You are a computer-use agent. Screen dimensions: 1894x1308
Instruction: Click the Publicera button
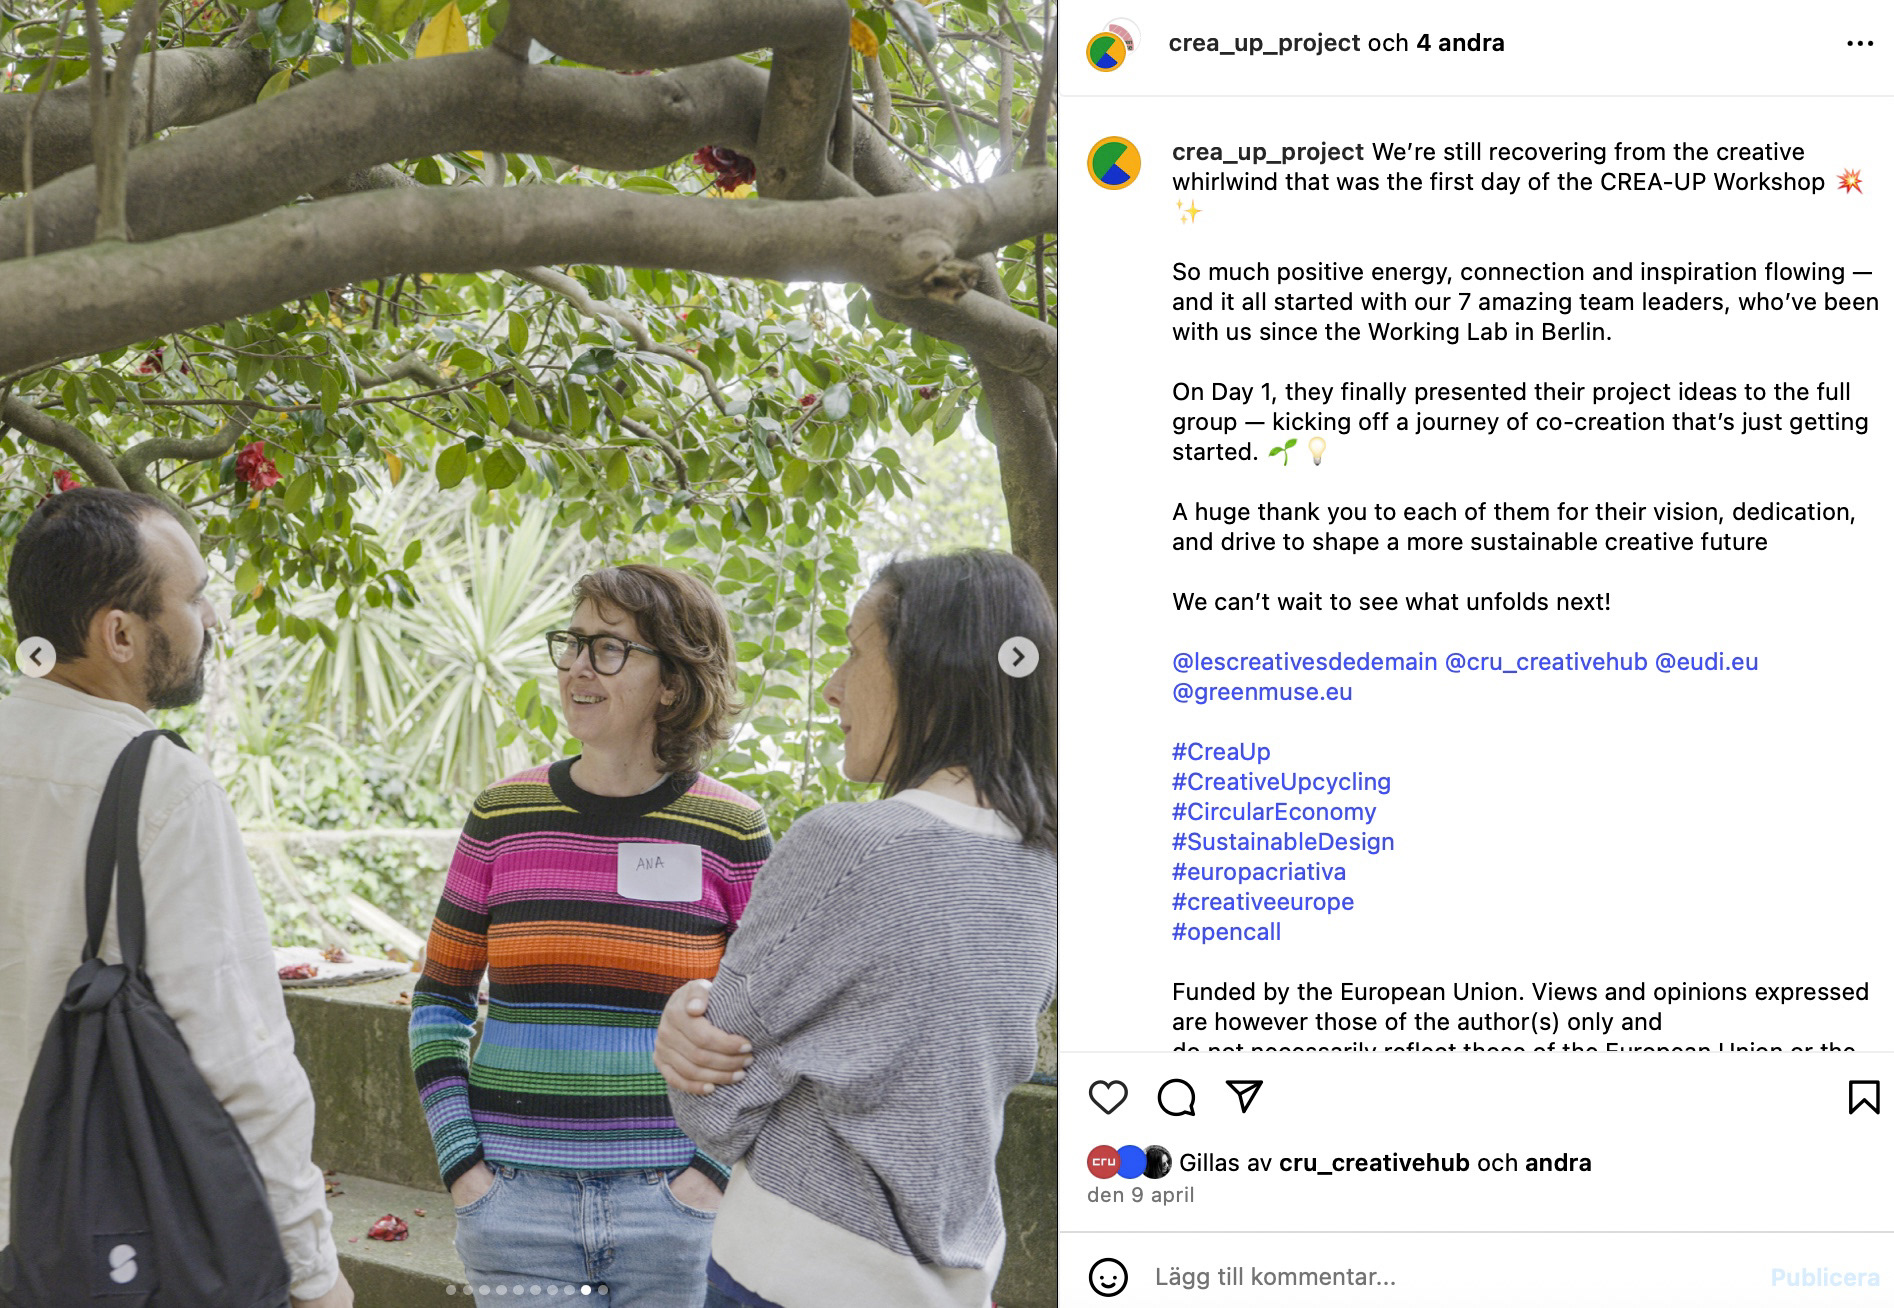tap(1825, 1277)
